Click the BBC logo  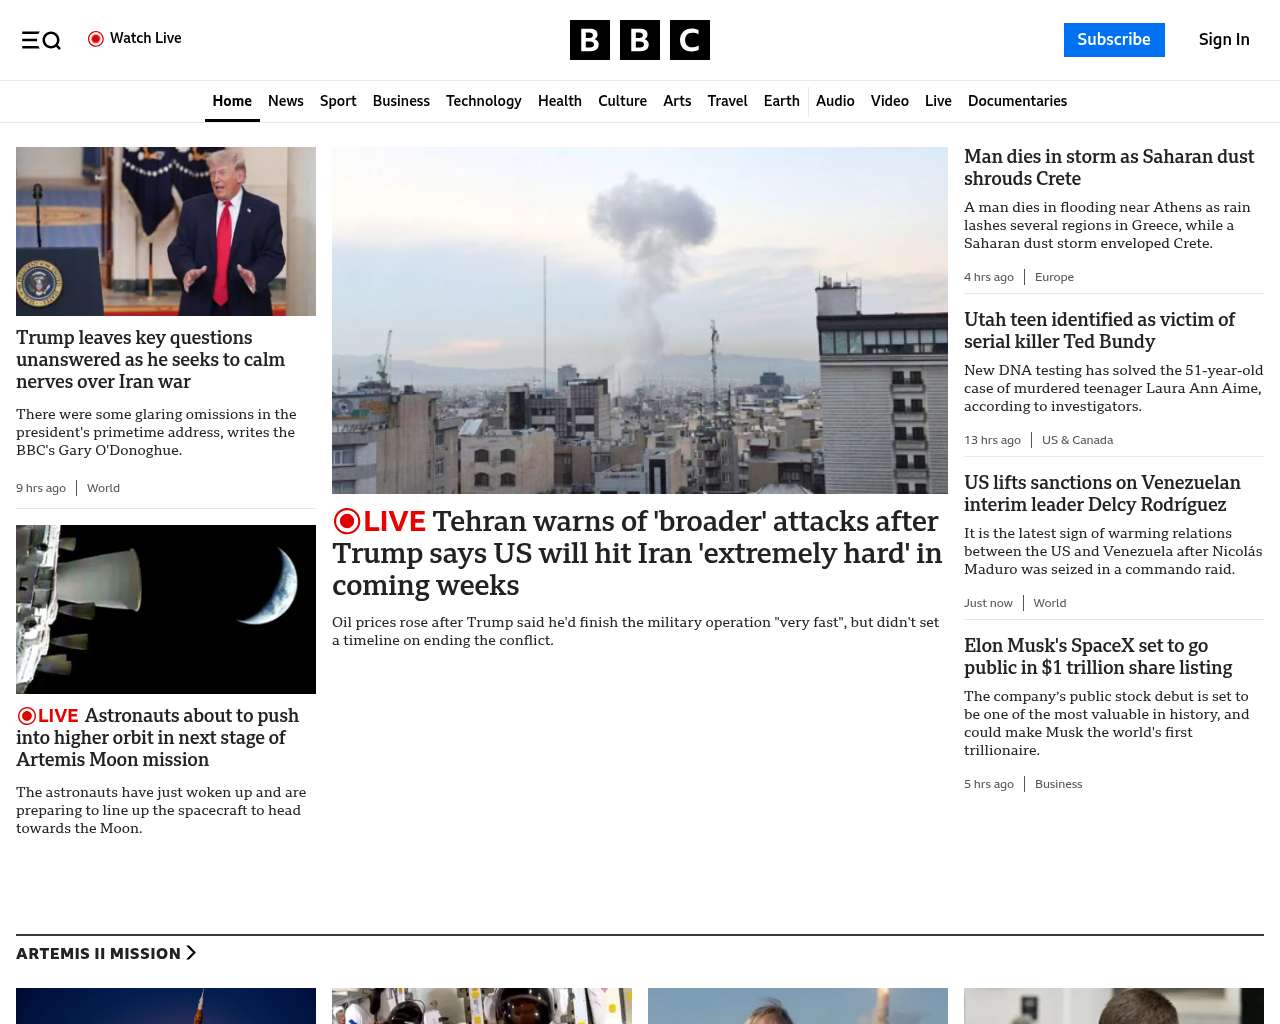click(x=639, y=40)
